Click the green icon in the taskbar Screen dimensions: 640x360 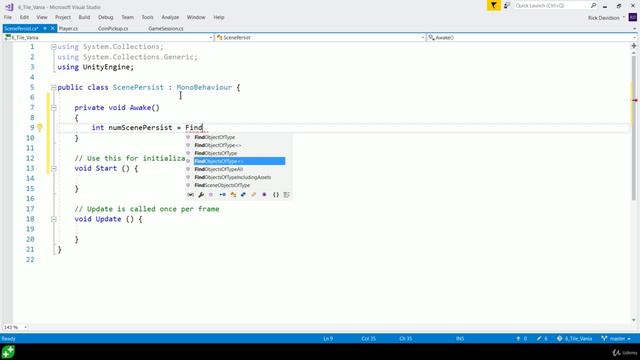point(8,352)
